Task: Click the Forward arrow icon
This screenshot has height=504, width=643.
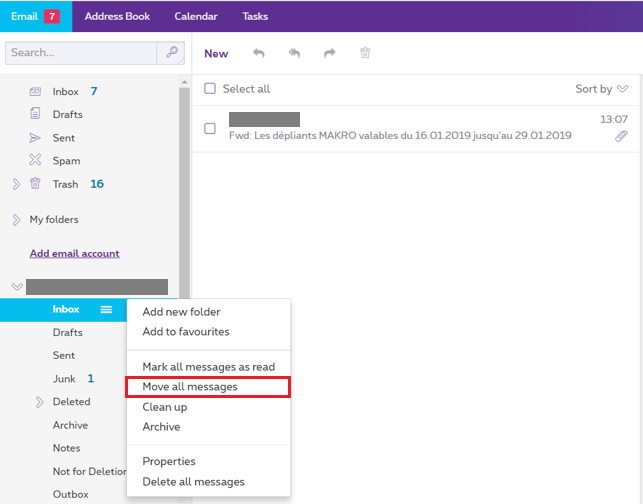Action: click(x=329, y=53)
